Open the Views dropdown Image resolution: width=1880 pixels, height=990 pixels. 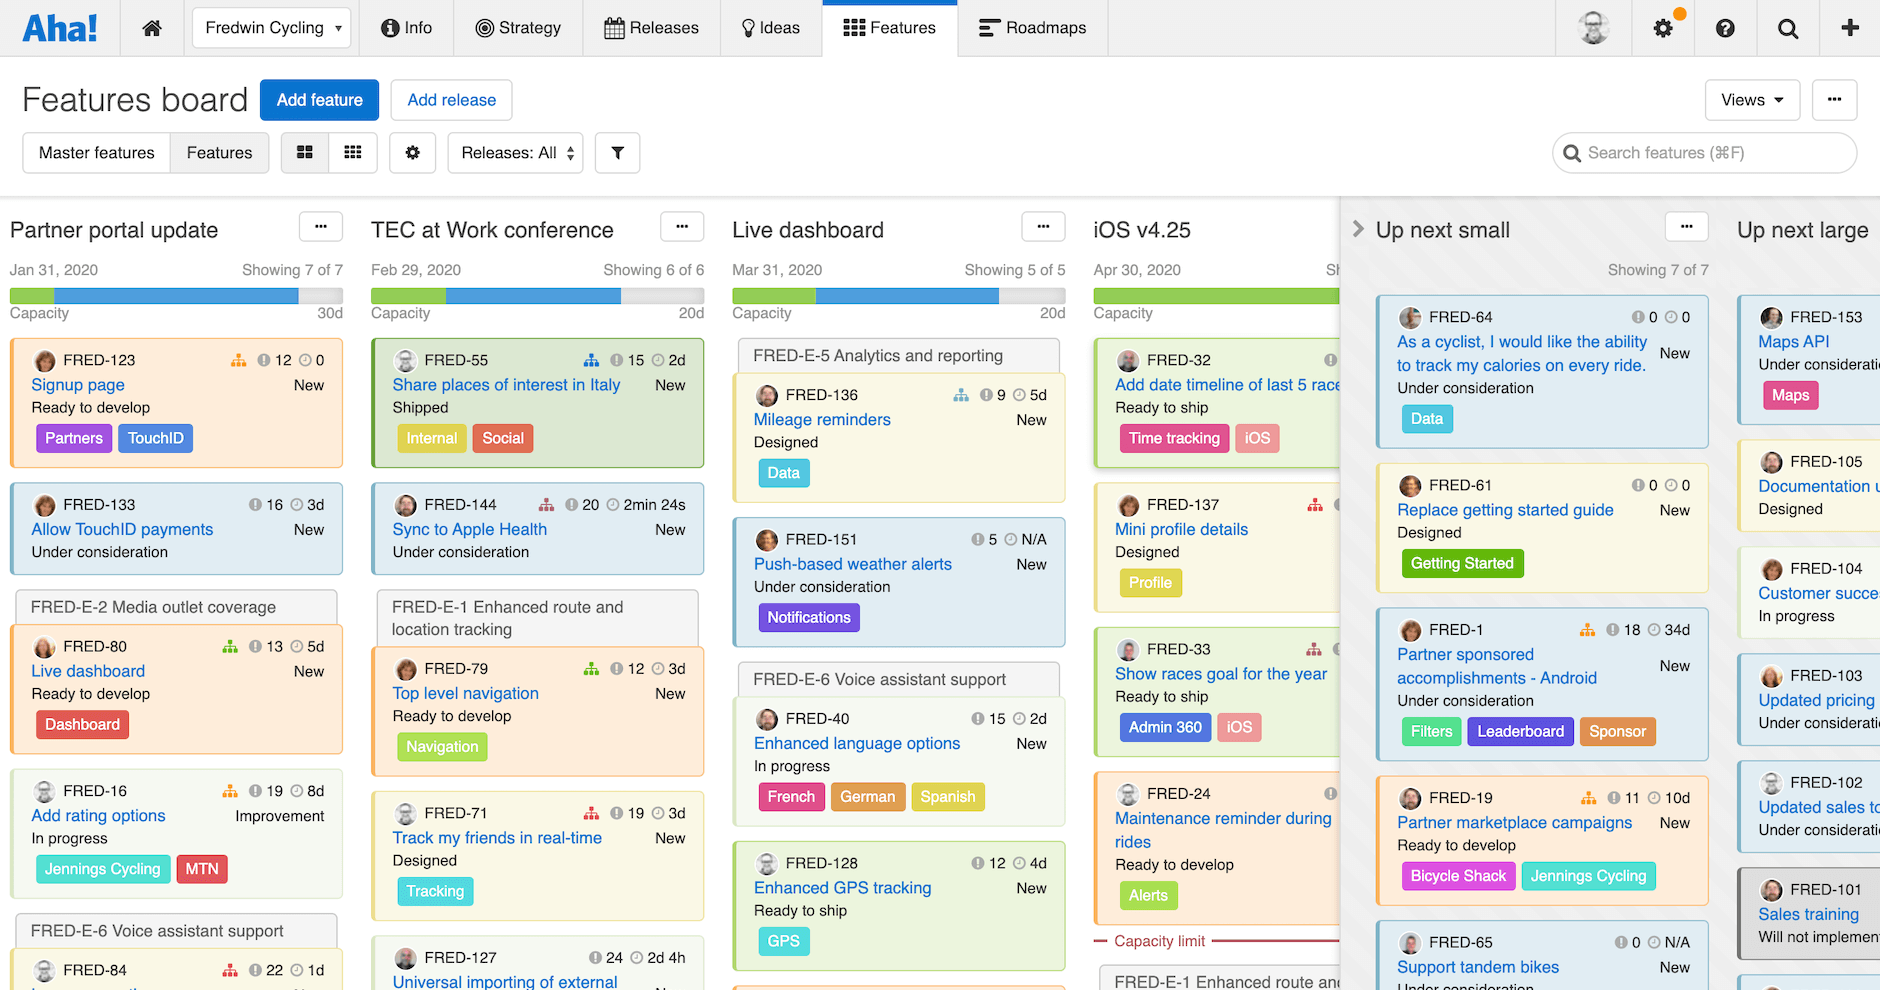coord(1751,100)
